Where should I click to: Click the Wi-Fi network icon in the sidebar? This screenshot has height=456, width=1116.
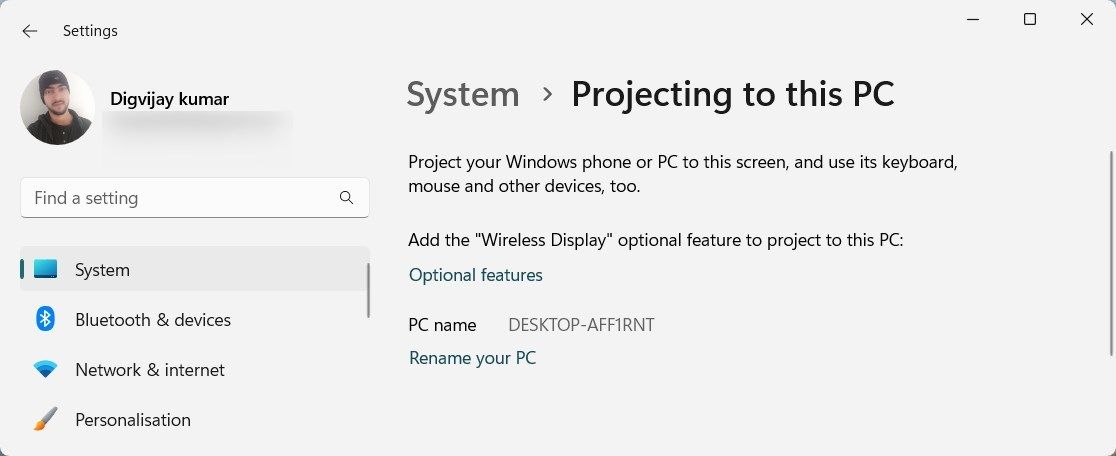pos(46,370)
